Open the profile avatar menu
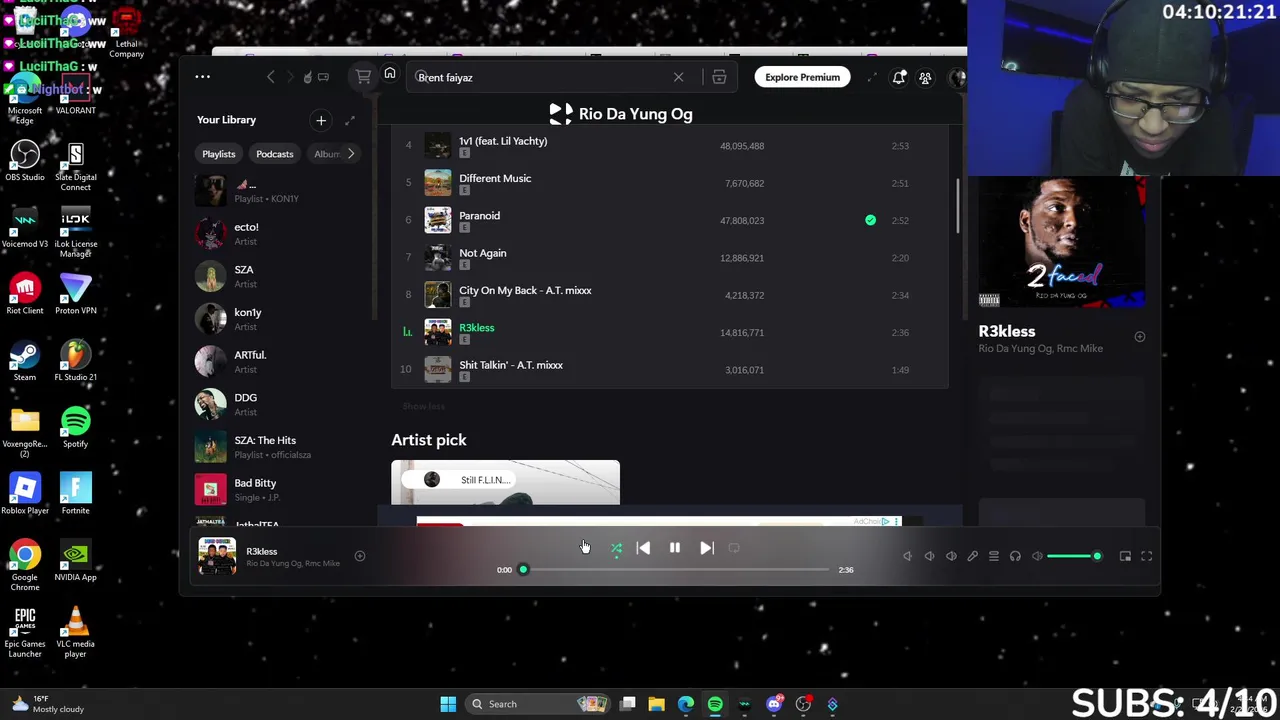The image size is (1280, 720). [957, 77]
